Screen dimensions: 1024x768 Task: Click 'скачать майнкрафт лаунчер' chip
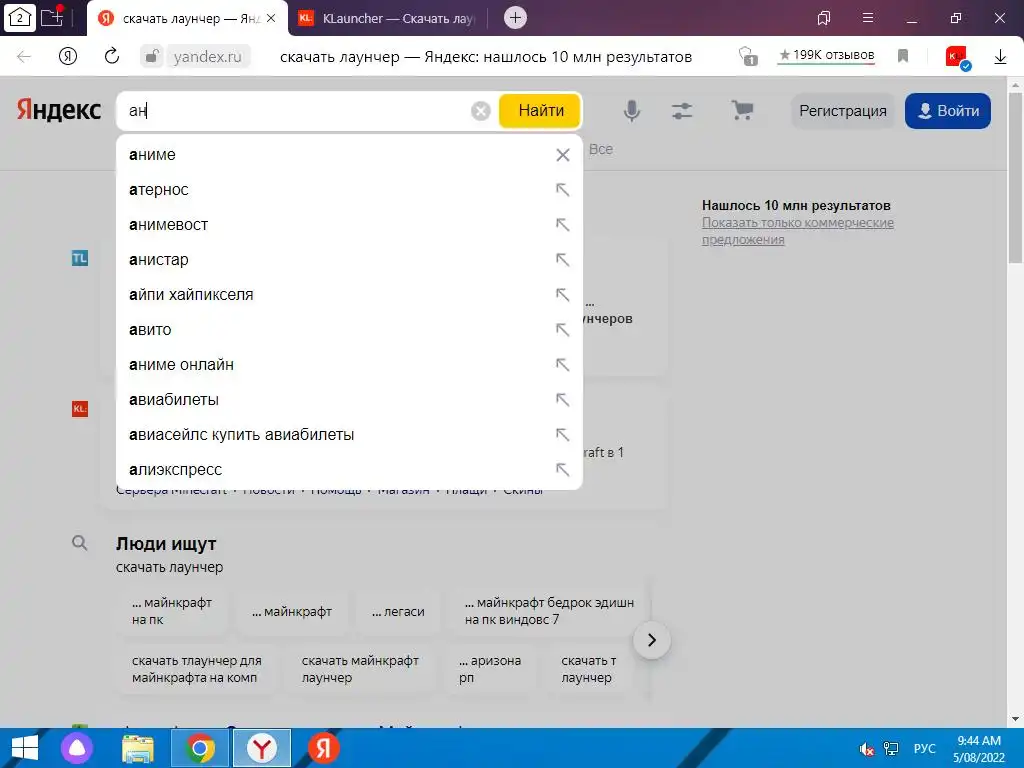pyautogui.click(x=360, y=669)
